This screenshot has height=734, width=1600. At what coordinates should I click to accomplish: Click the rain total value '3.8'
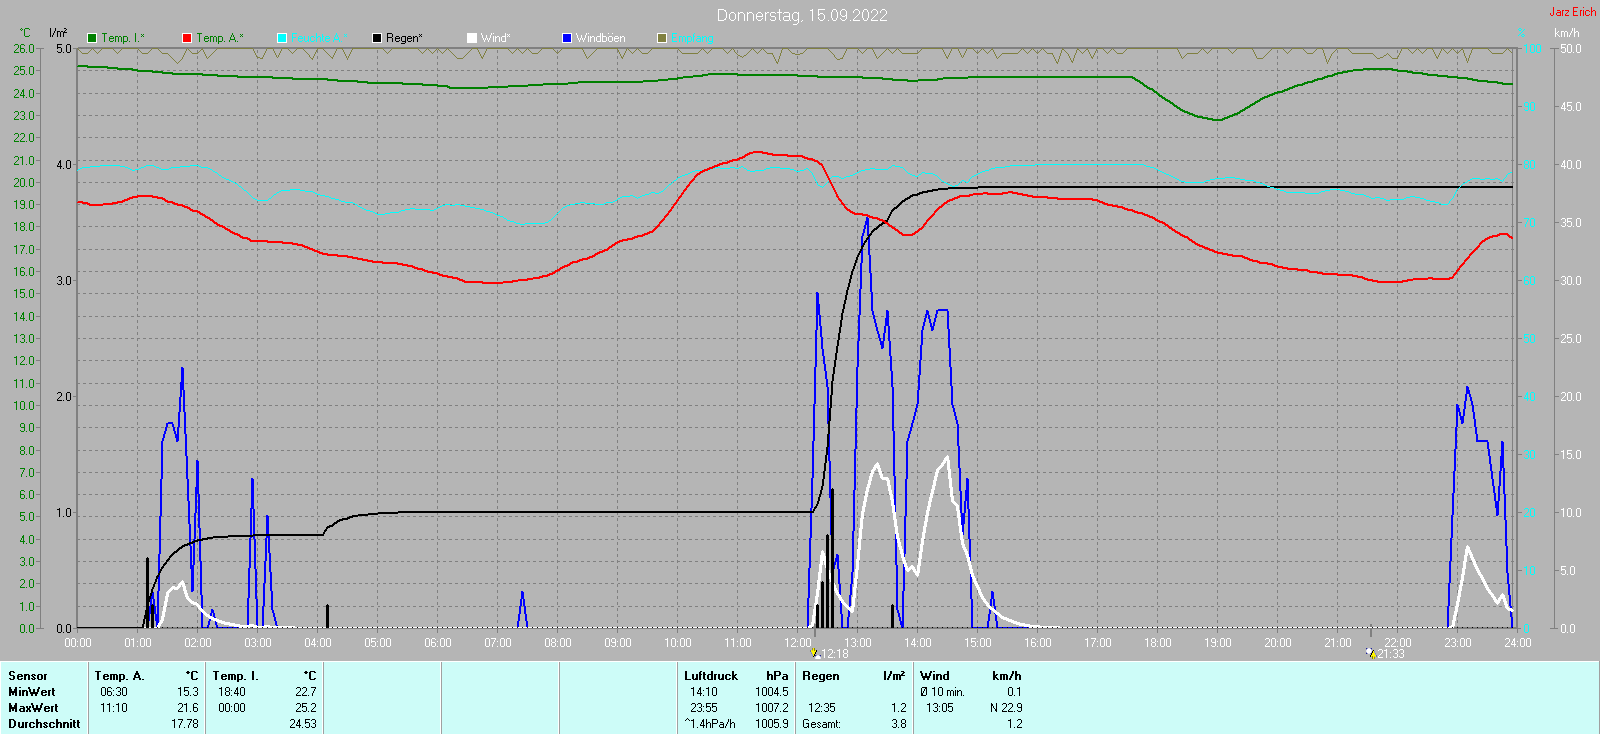[899, 724]
